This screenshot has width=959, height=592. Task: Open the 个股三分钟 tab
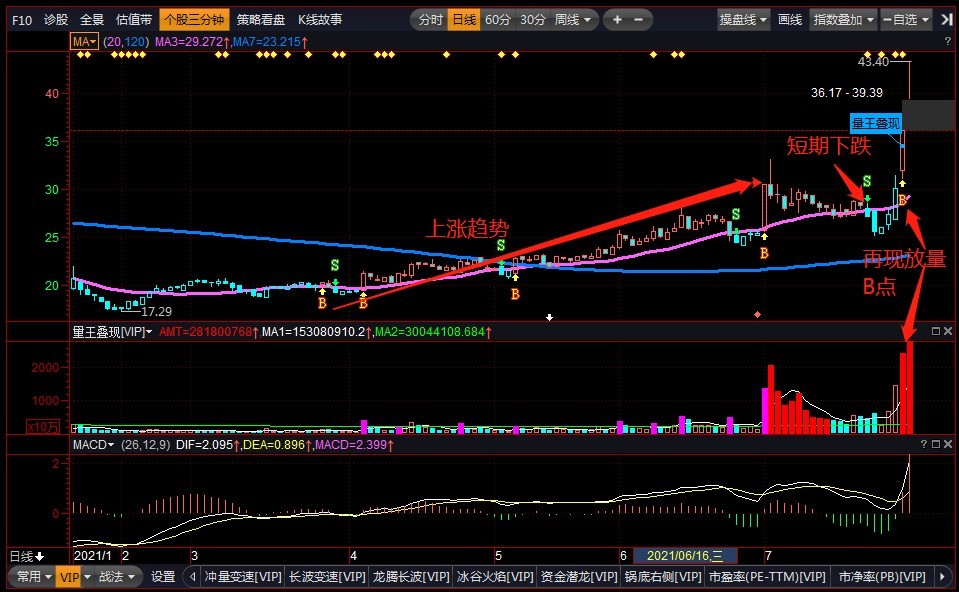pos(194,19)
